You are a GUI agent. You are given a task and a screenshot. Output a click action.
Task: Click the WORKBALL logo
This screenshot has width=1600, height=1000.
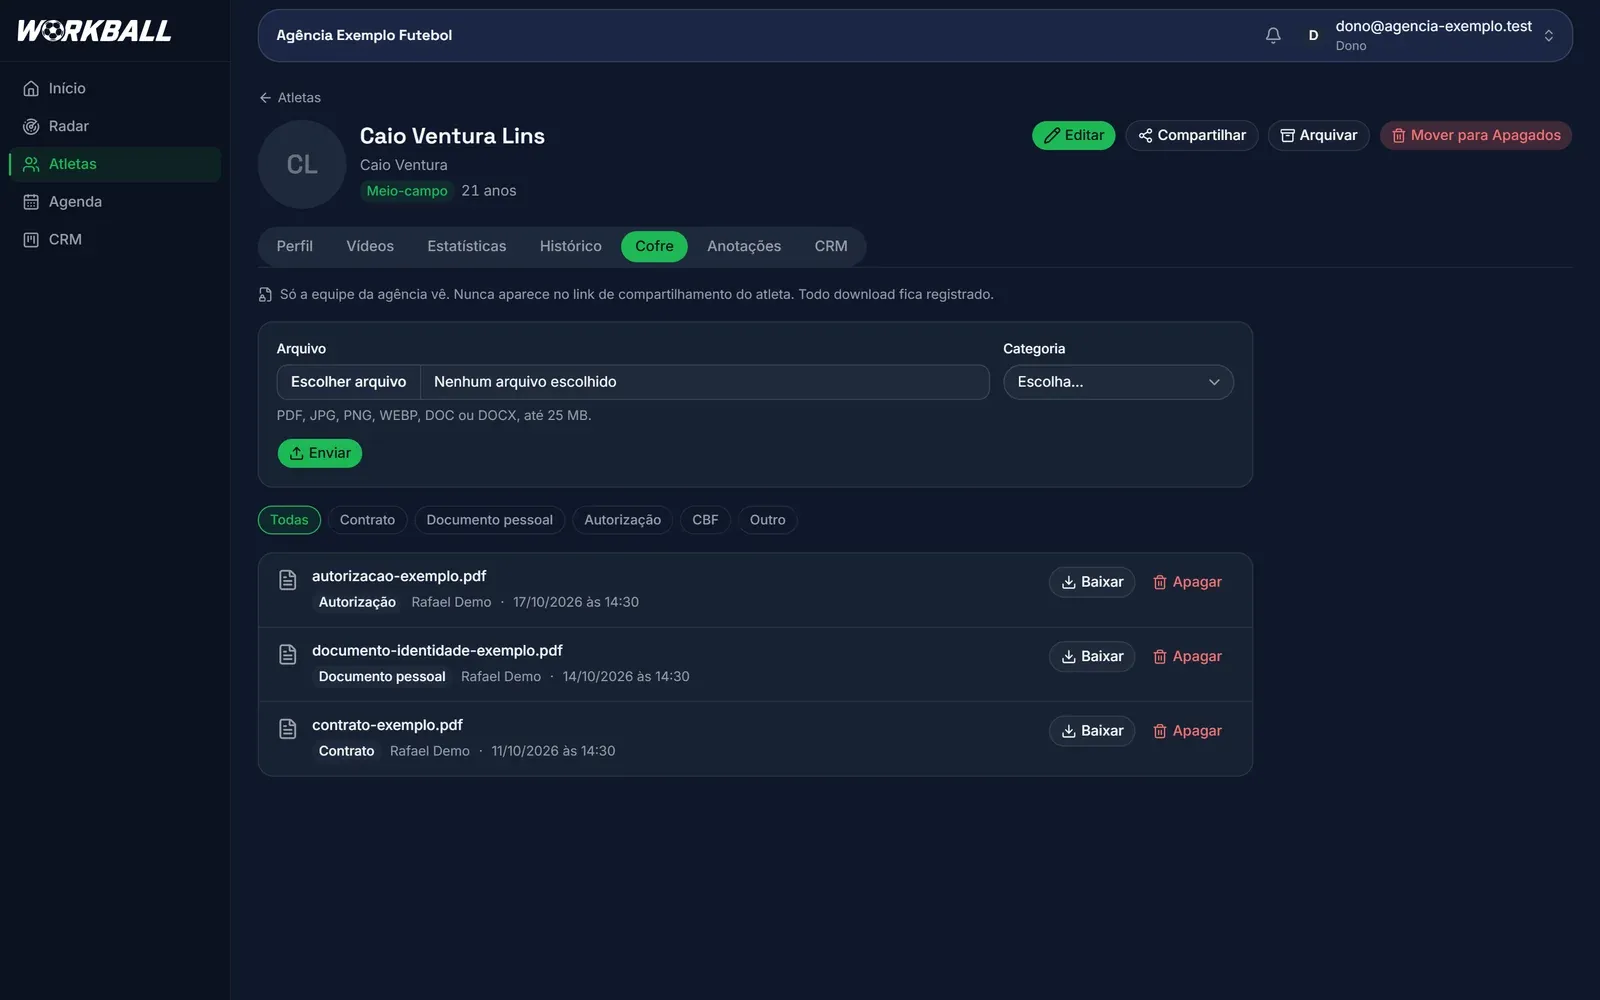click(94, 31)
